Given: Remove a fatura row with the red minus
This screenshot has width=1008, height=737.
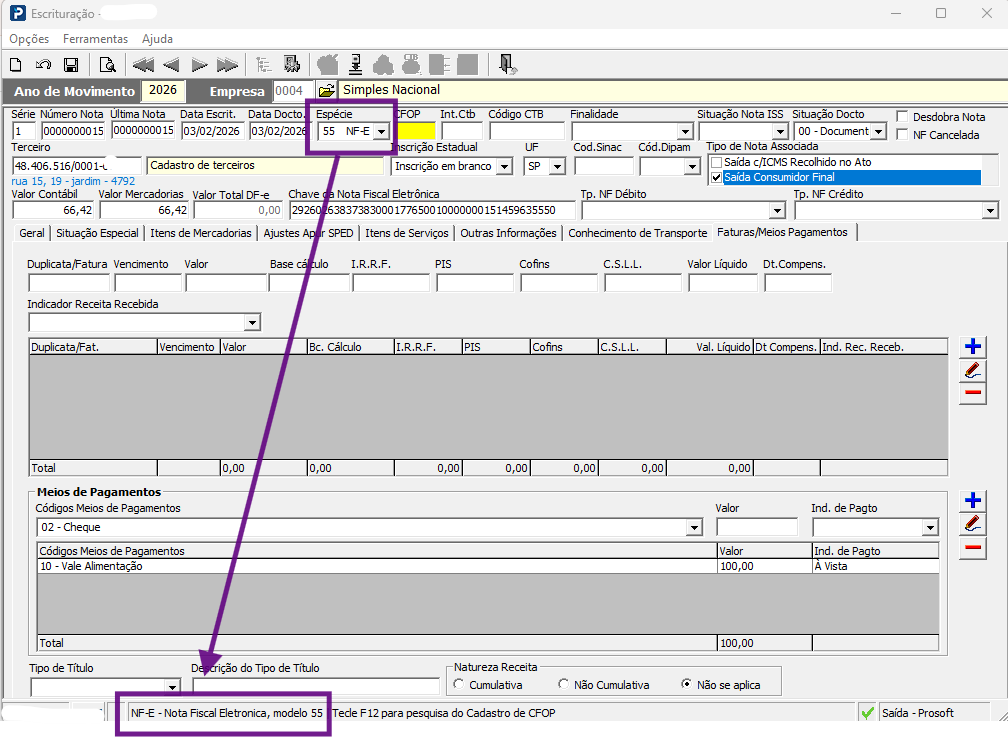Looking at the screenshot, I should pyautogui.click(x=973, y=393).
